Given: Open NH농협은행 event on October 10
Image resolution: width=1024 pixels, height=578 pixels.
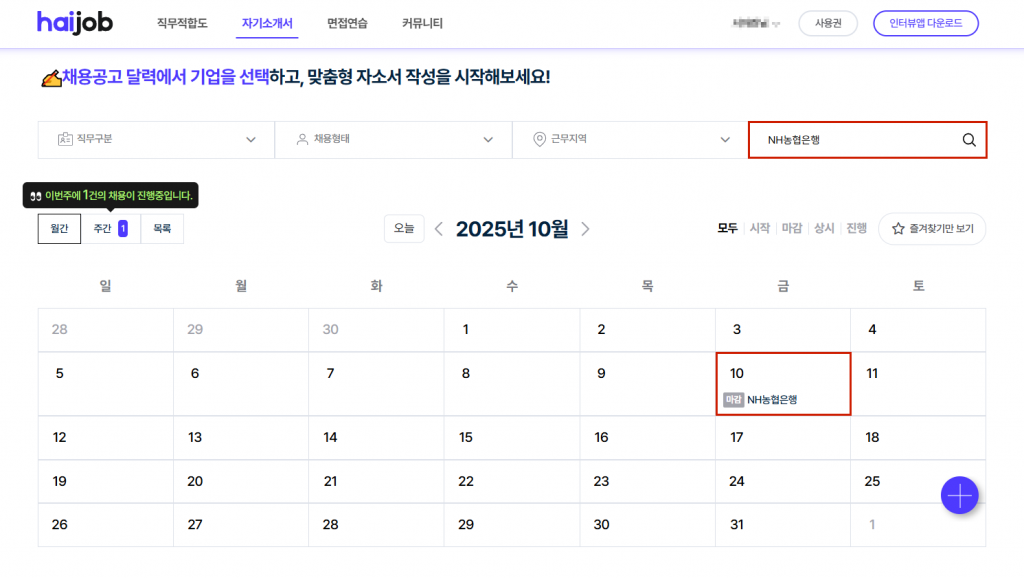Looking at the screenshot, I should pos(771,400).
